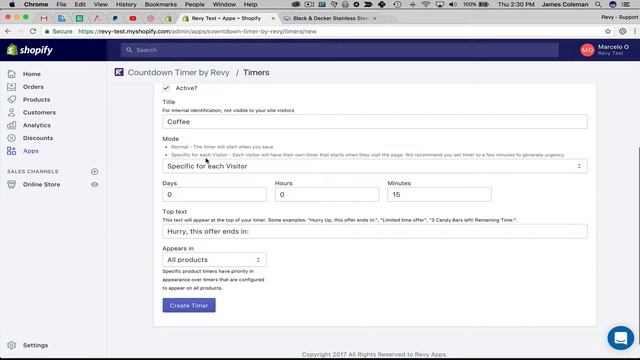Open Gmail pinned tab
Screen dimensions: 640x360
pyautogui.click(x=44, y=18)
